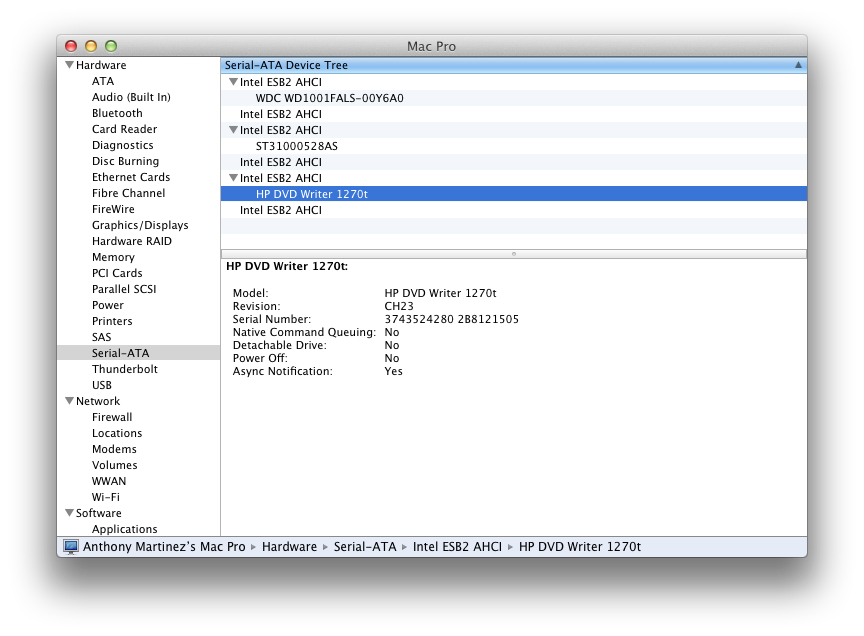
Task: Select ATA in the sidebar
Action: [x=103, y=81]
